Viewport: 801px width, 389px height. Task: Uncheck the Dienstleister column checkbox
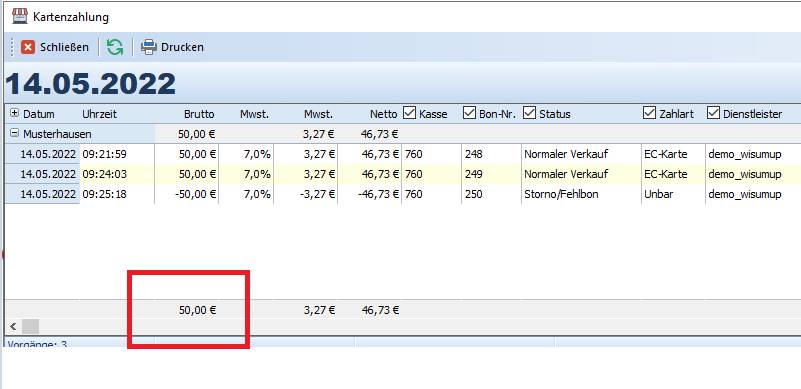(713, 113)
